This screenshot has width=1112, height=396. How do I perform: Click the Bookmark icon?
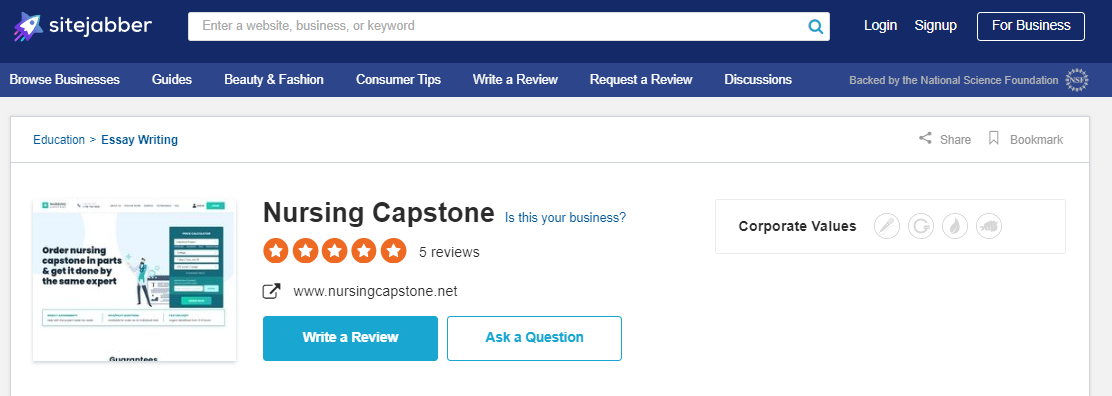994,138
